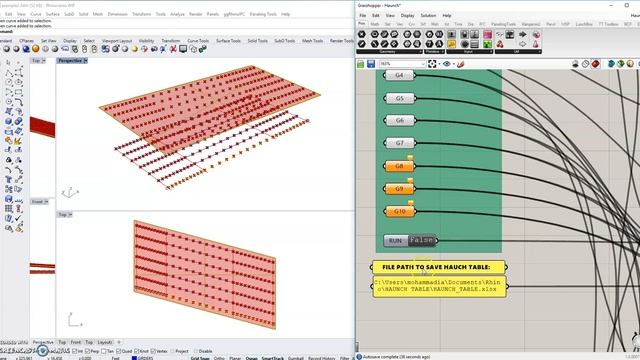Switch to the Layouts viewport tab in Rhino
Screen dimensions: 640x360
point(104,342)
